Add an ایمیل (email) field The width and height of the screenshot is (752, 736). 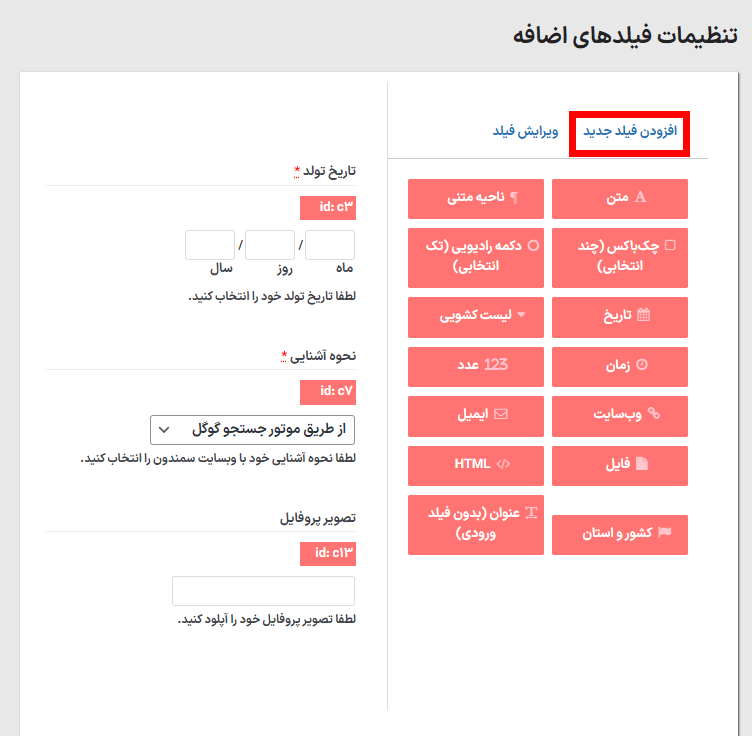point(476,416)
